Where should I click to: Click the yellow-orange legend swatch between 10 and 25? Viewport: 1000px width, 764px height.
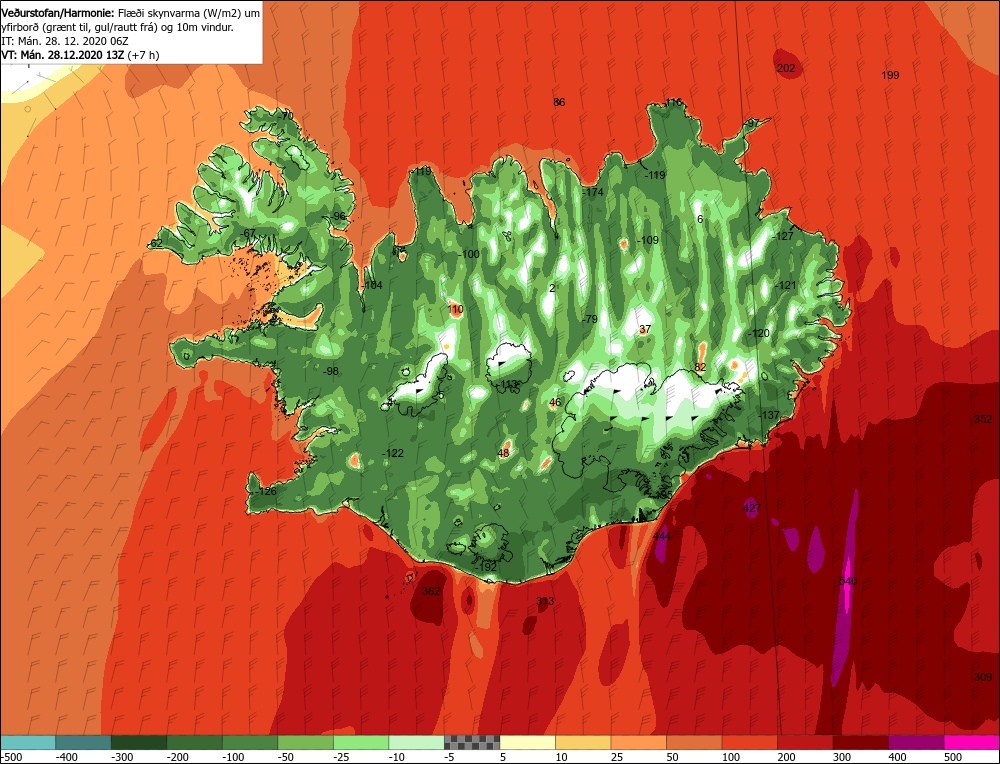(583, 742)
